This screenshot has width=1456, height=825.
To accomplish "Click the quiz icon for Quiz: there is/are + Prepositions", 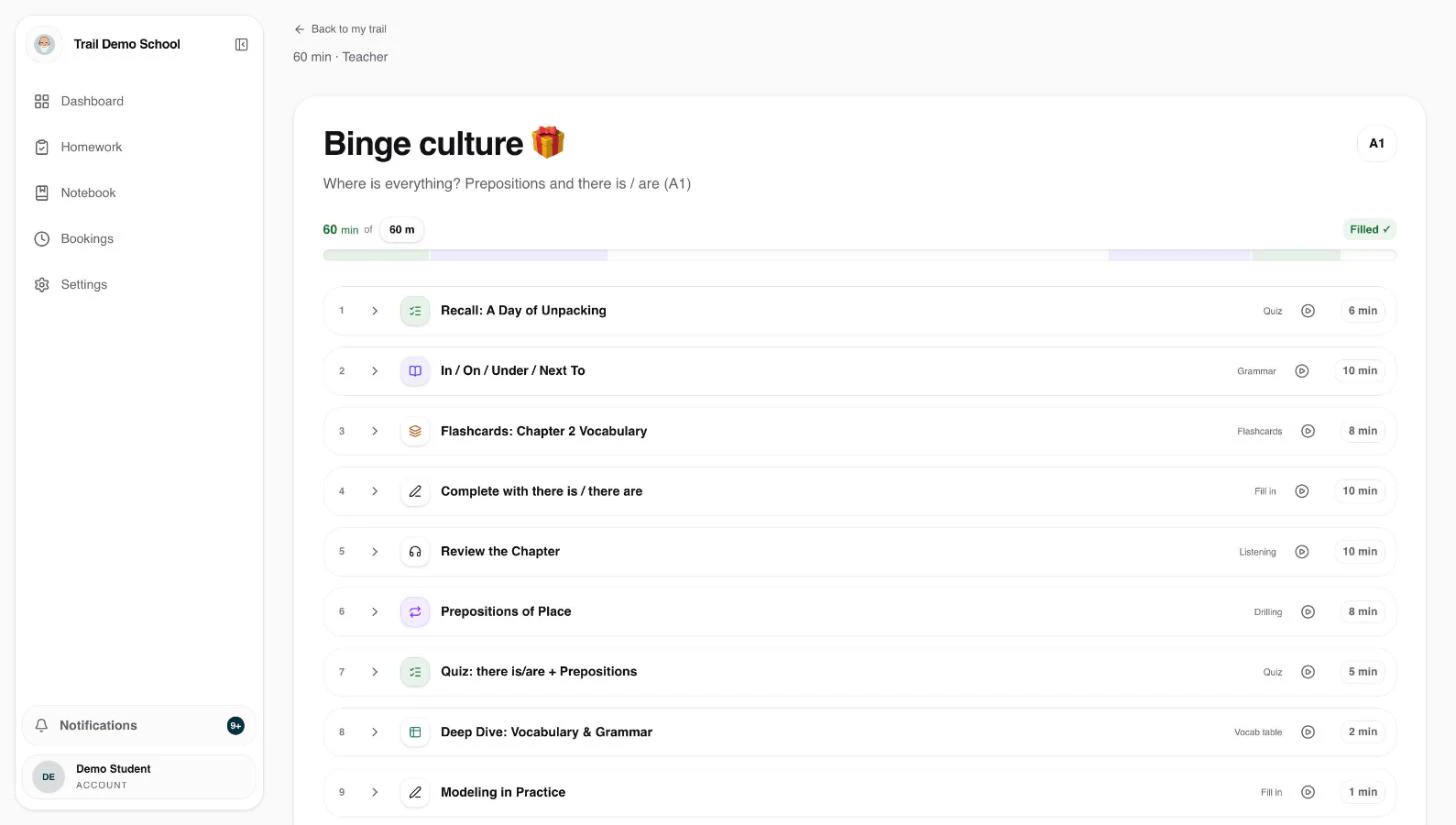I will pyautogui.click(x=415, y=672).
